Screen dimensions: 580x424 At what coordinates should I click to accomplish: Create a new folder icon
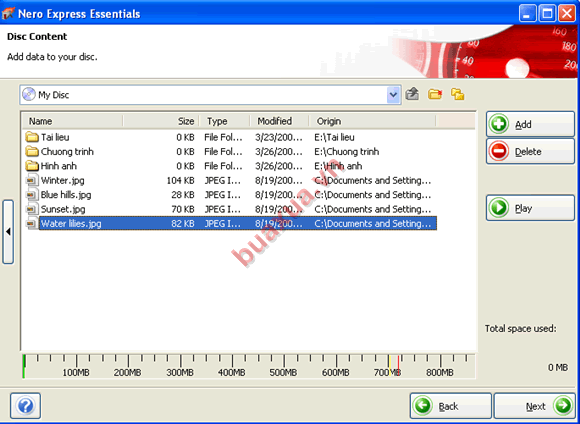[x=435, y=94]
